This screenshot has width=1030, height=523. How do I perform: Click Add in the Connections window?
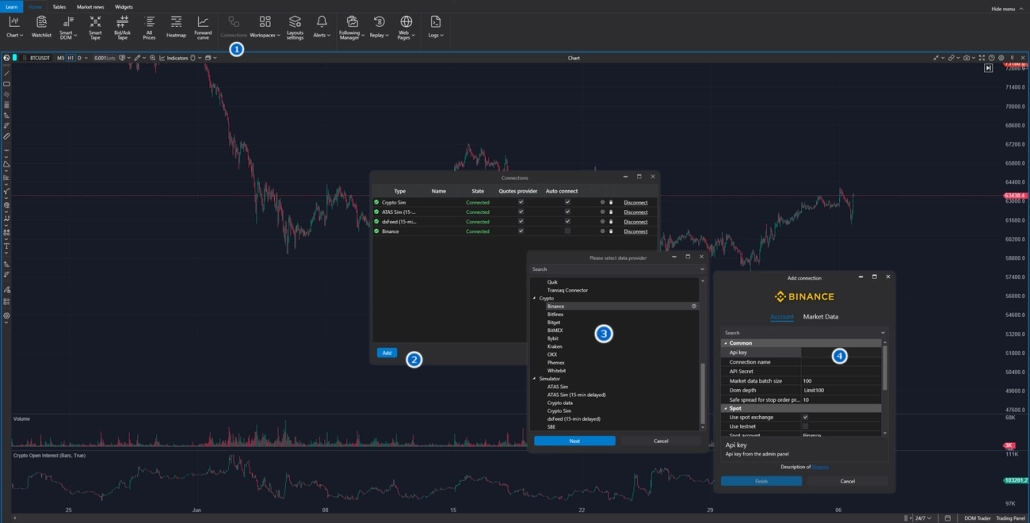click(387, 353)
